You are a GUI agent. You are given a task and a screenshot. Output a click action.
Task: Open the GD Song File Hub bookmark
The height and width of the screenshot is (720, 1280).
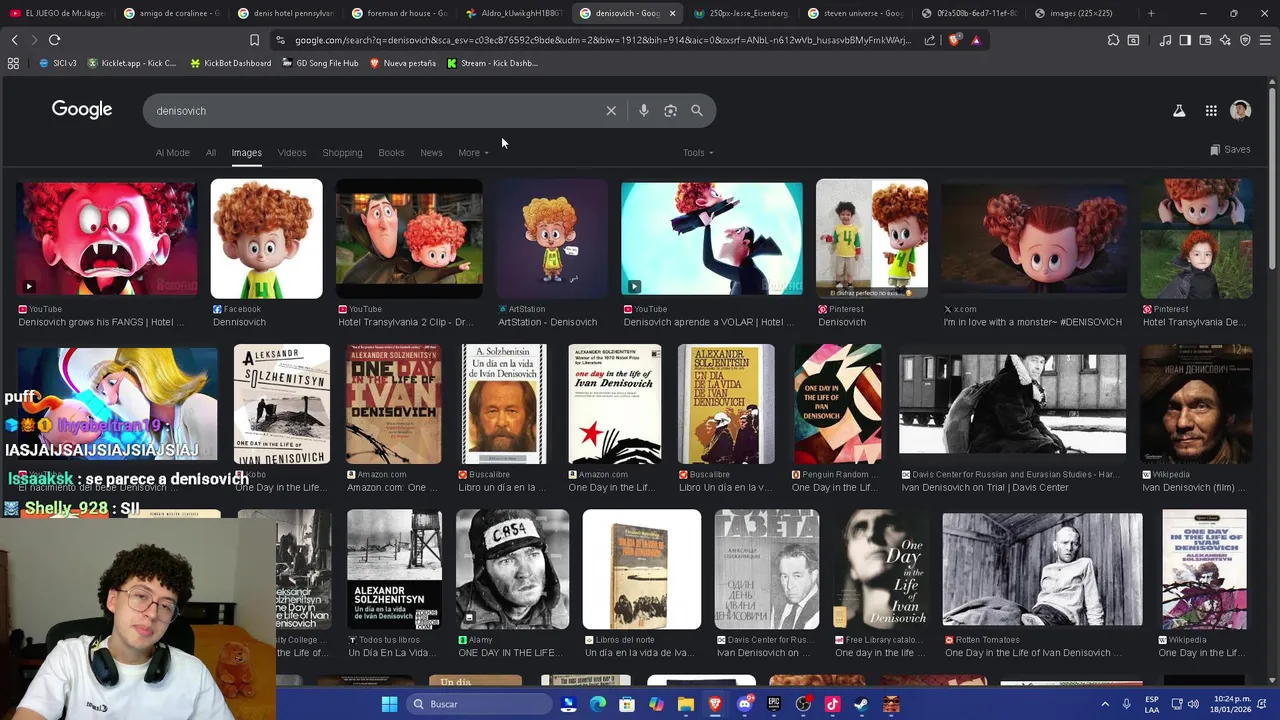[320, 63]
